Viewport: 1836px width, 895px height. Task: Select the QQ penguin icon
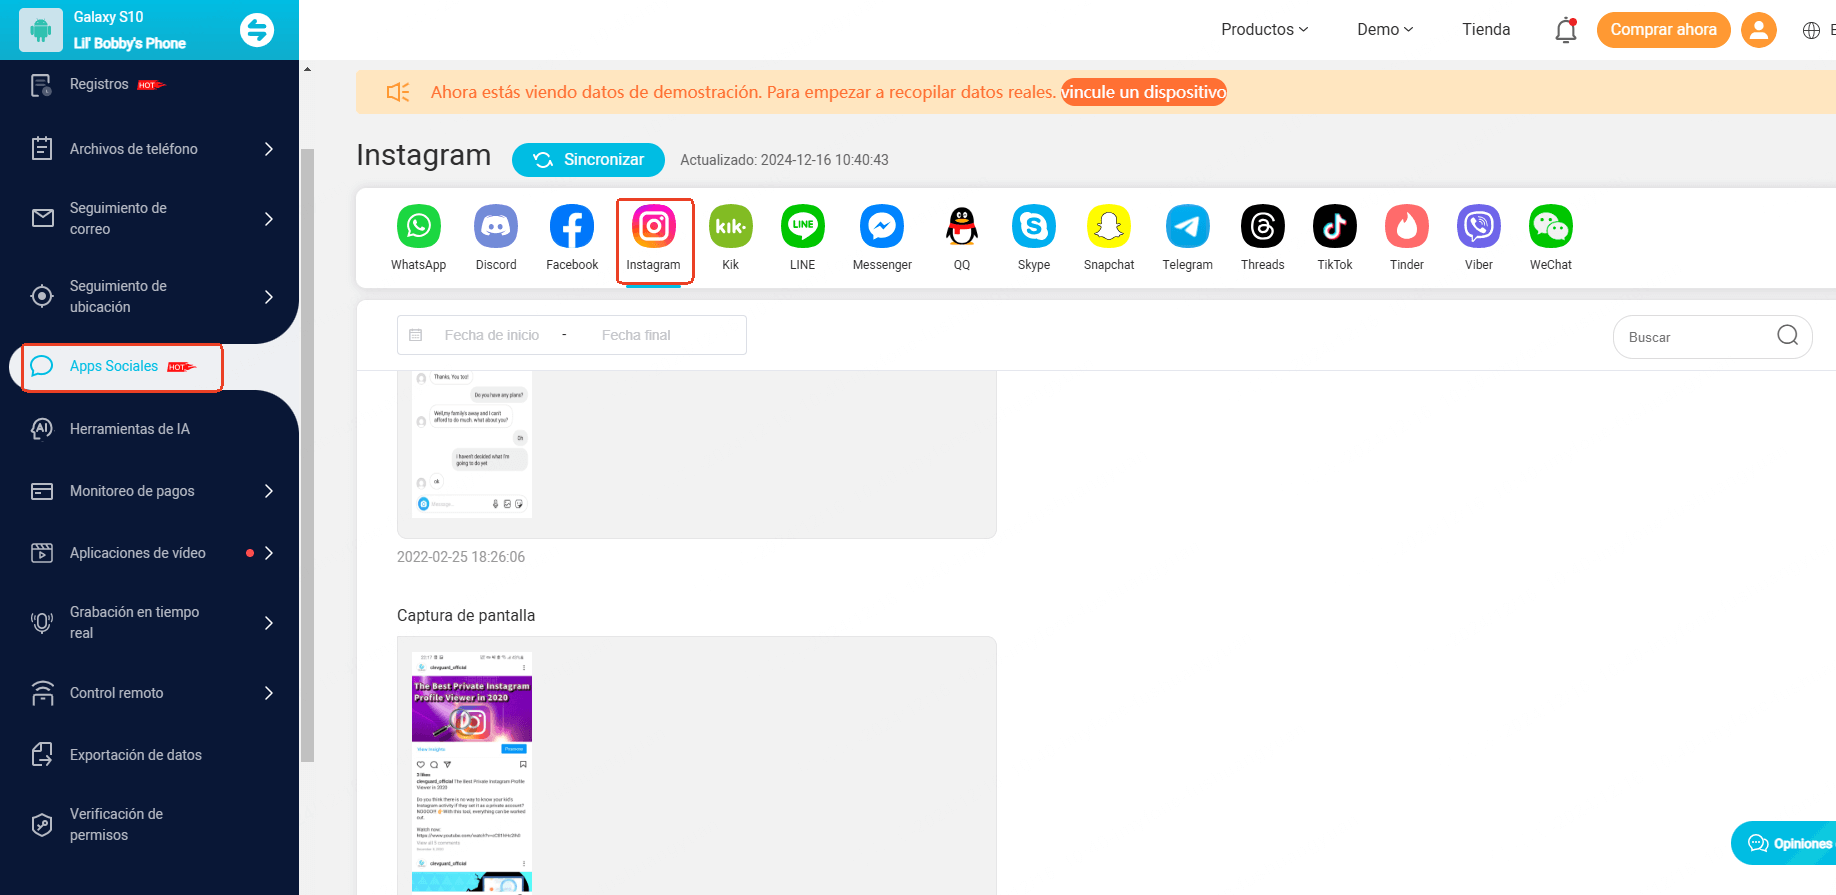click(x=962, y=227)
